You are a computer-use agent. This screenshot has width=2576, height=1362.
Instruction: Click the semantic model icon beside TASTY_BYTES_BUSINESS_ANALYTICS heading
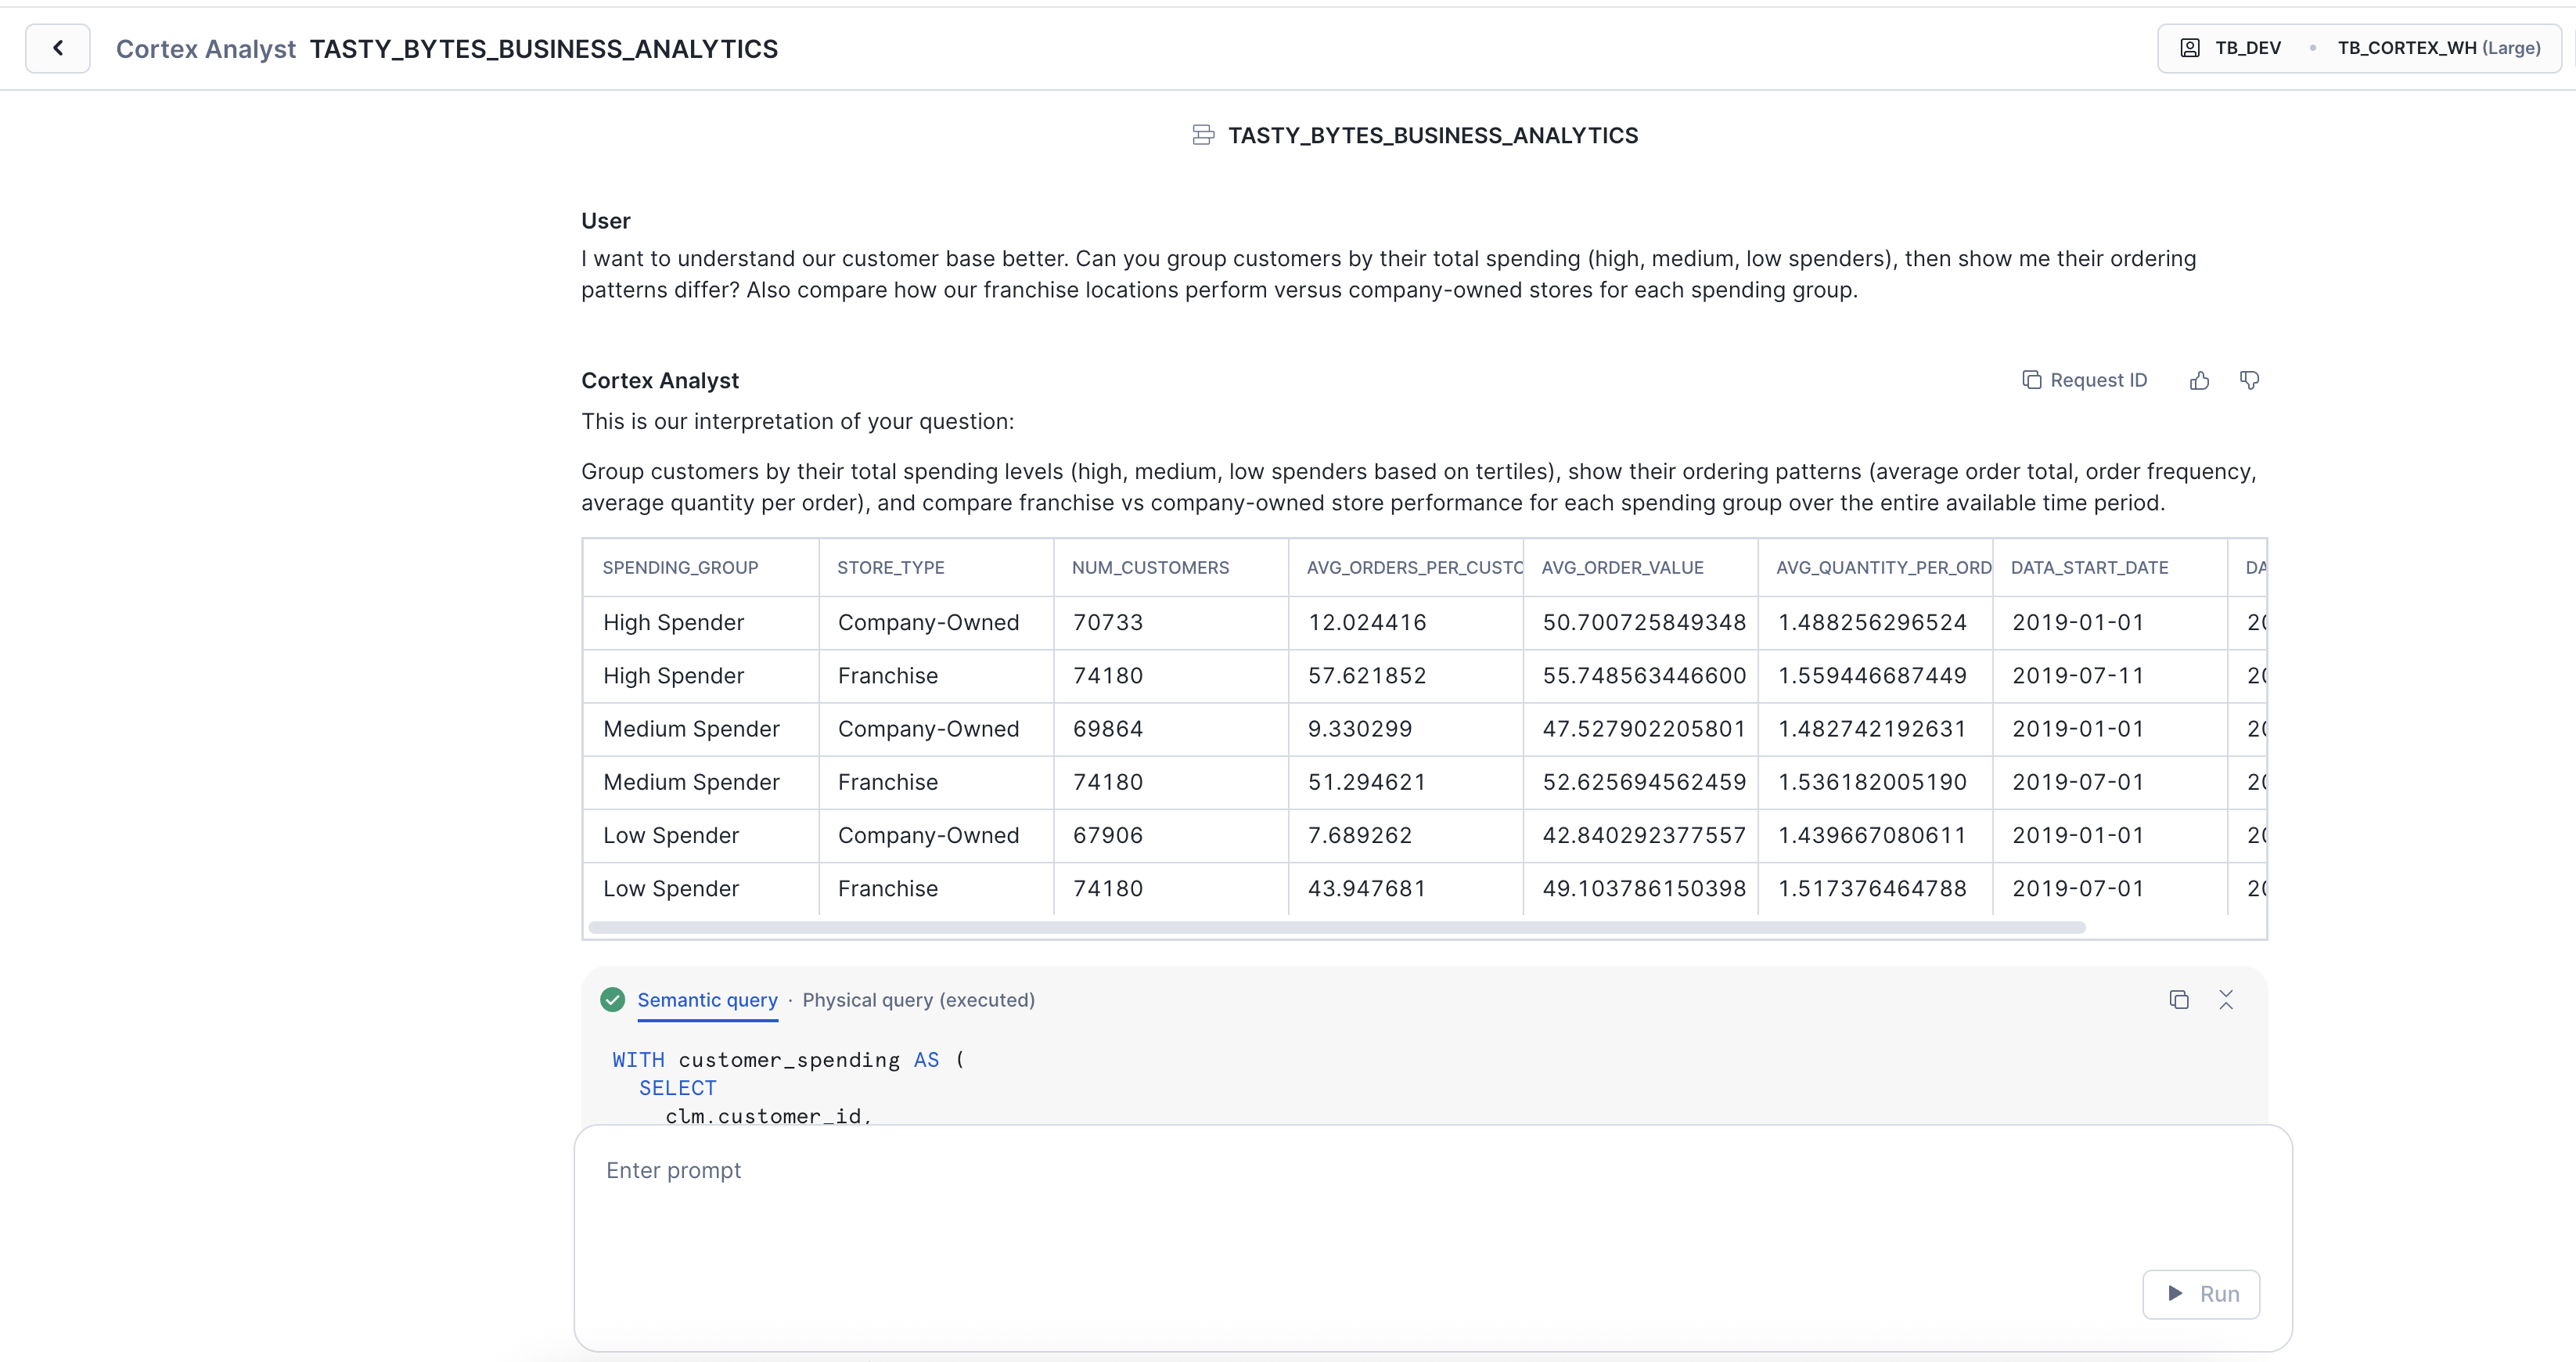[1202, 135]
